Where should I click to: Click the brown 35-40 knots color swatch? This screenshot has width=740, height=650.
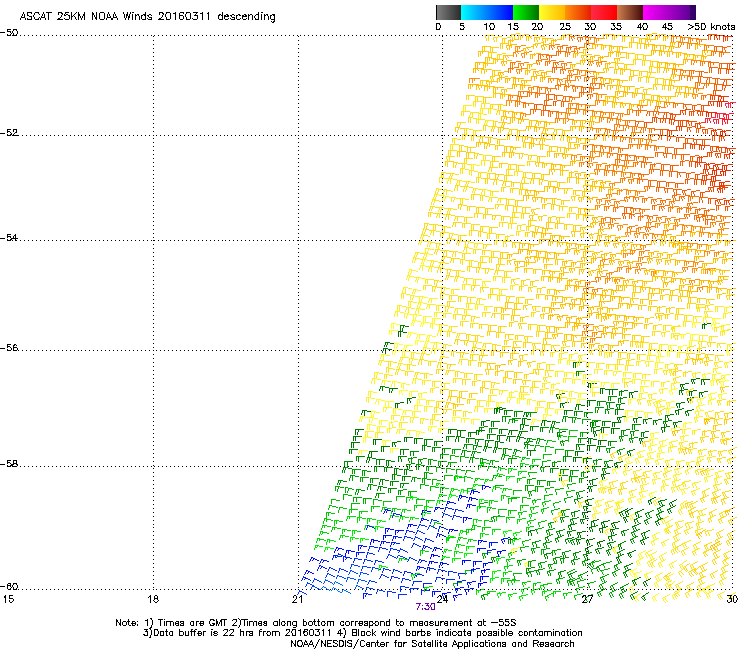tap(630, 12)
